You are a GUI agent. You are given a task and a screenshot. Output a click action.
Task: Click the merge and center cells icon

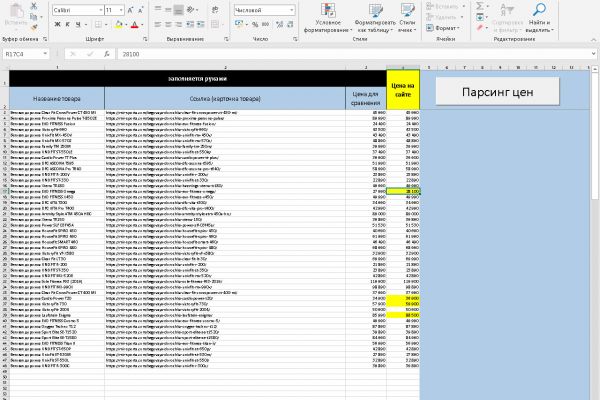coord(215,24)
